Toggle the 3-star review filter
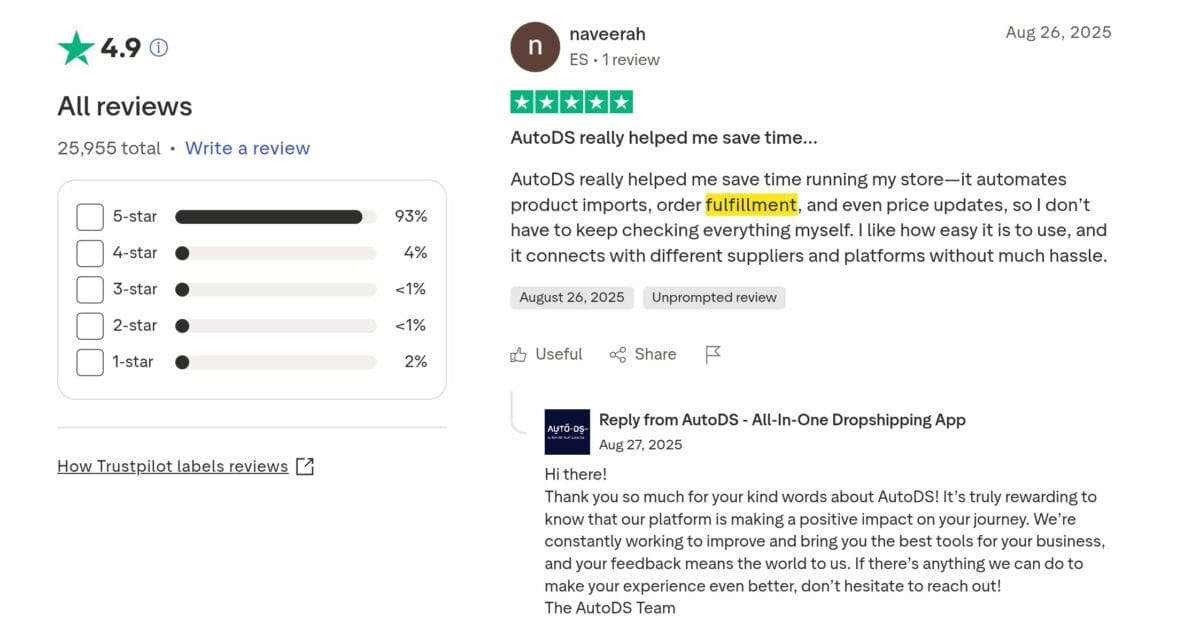 90,289
